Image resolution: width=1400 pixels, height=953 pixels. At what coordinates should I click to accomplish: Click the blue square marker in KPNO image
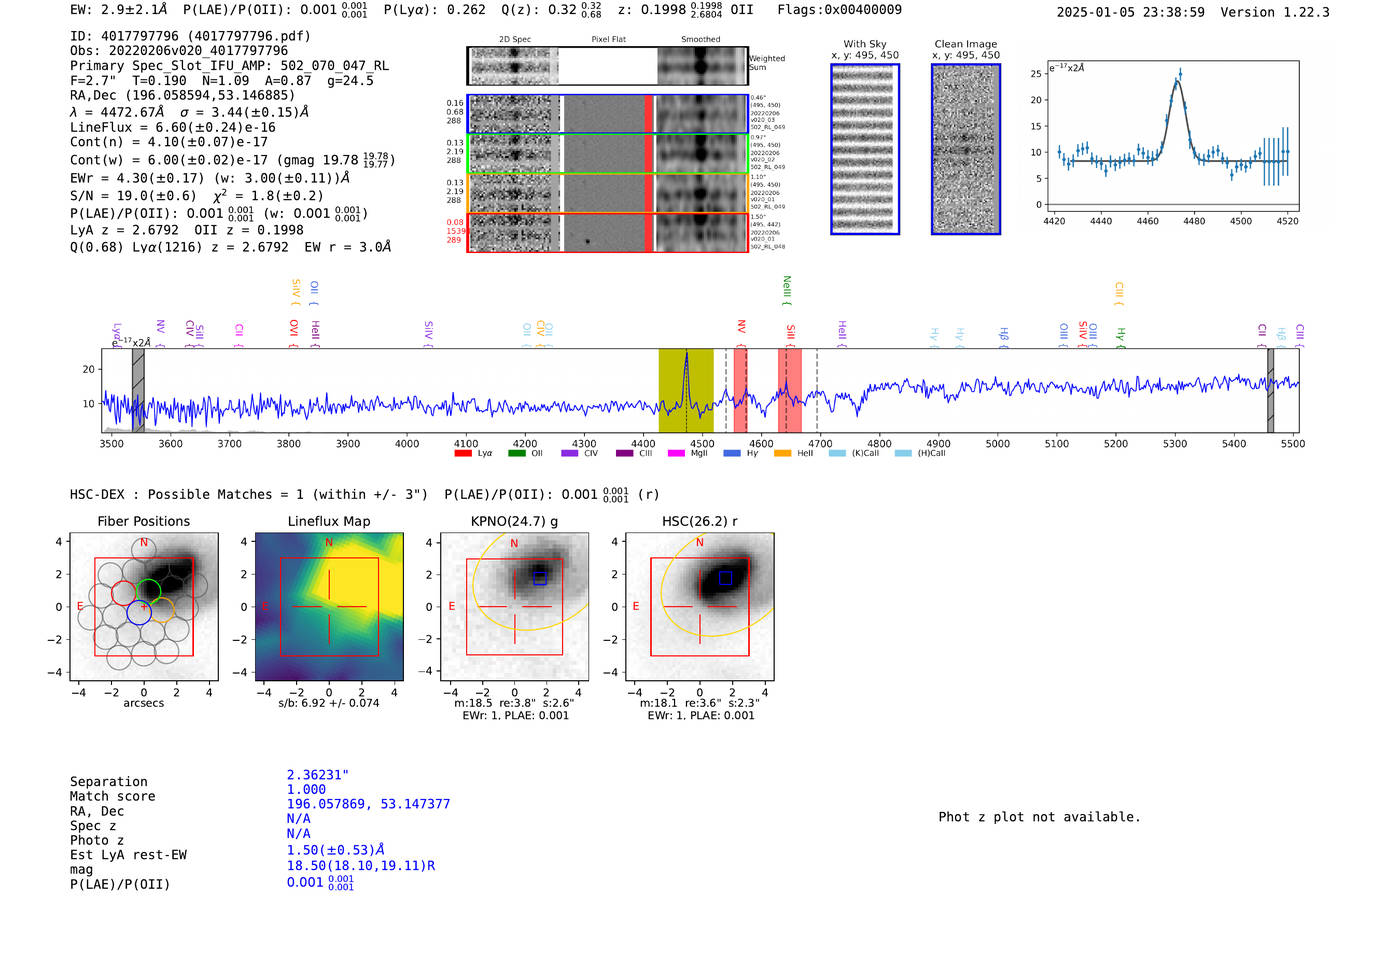(x=540, y=578)
